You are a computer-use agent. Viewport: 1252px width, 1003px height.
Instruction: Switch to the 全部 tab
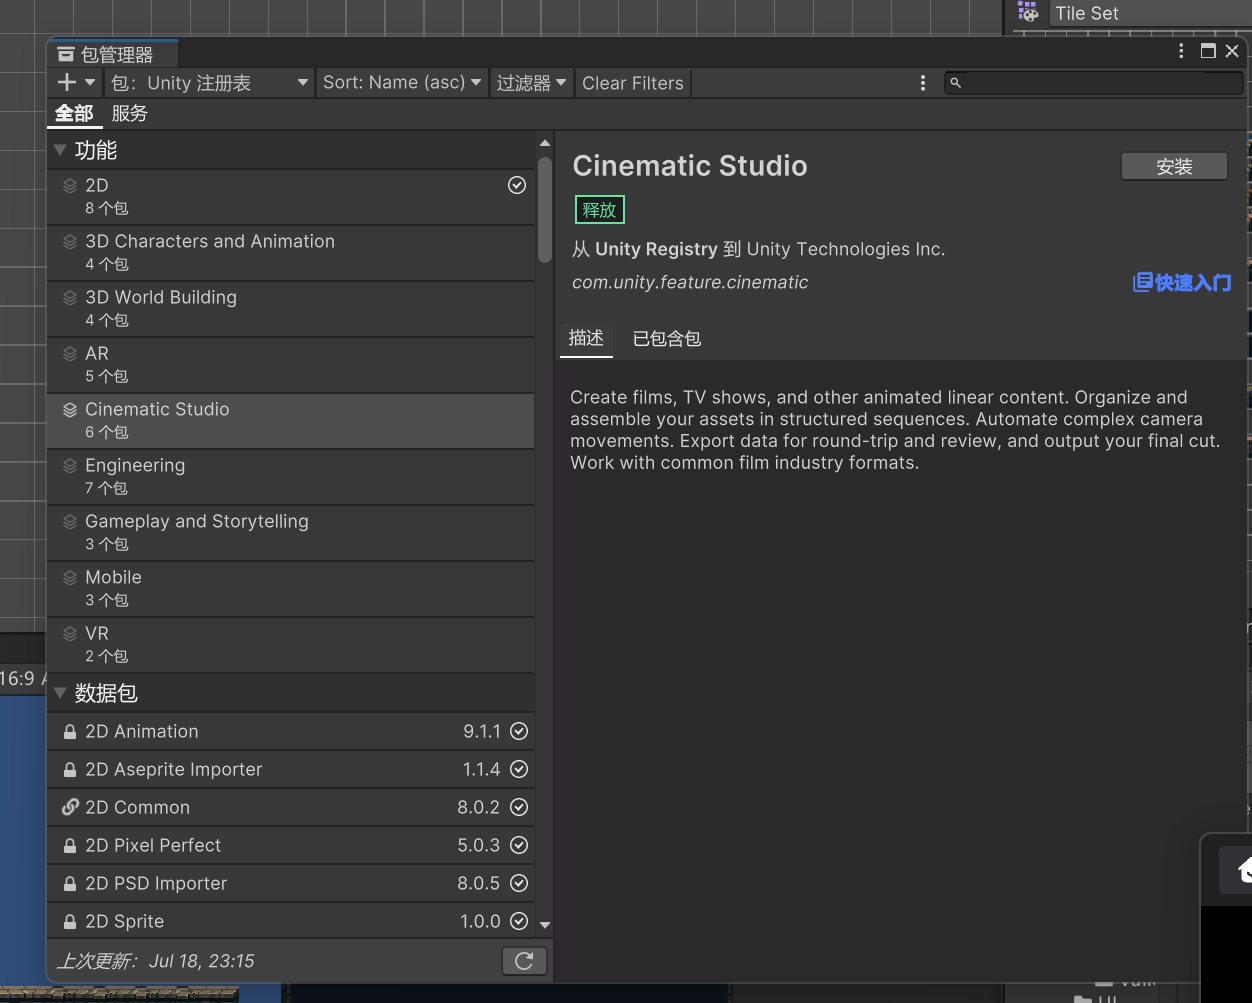74,113
